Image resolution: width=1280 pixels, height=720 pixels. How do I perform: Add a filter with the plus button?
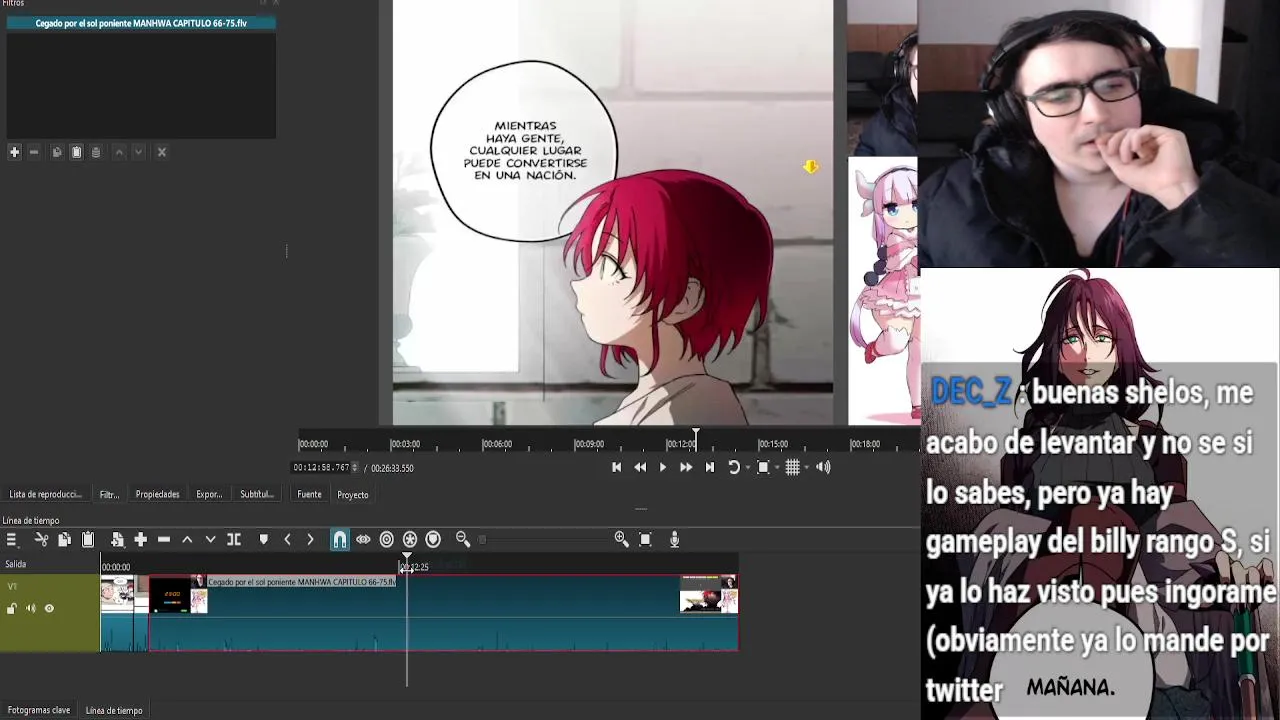click(x=14, y=152)
